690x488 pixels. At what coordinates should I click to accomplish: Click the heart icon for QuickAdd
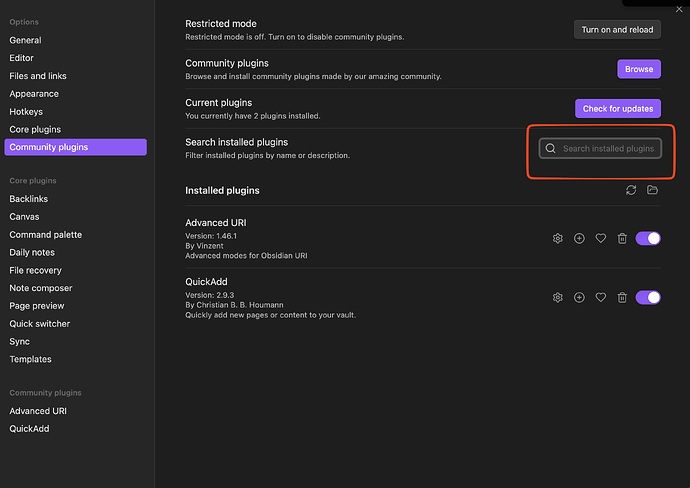601,297
